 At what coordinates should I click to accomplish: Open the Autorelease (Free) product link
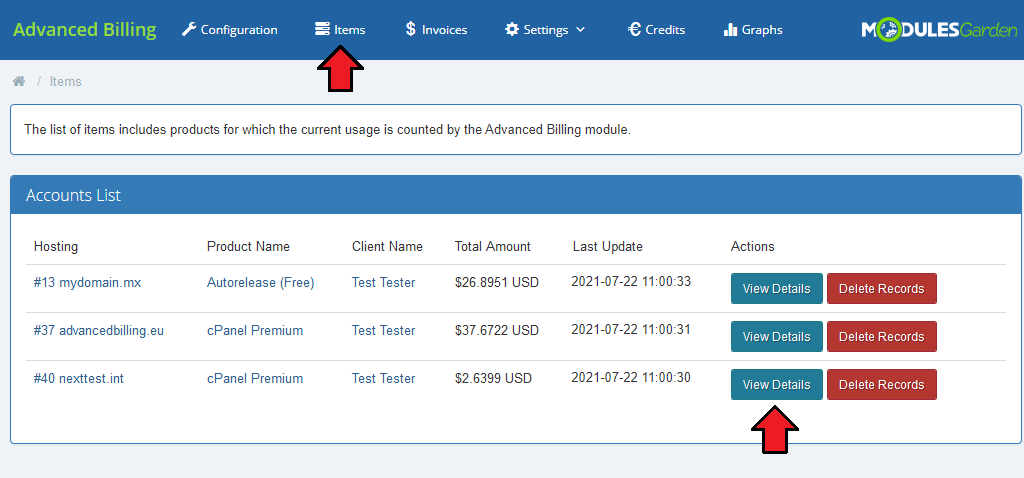[x=261, y=283]
